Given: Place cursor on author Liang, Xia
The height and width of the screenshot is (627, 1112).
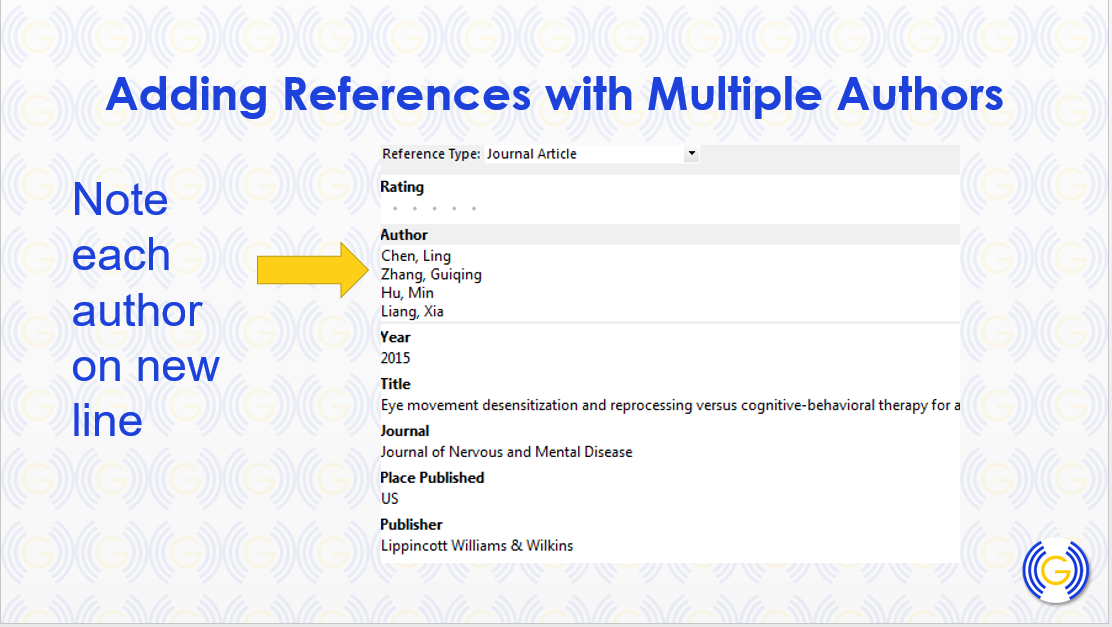Looking at the screenshot, I should [412, 312].
